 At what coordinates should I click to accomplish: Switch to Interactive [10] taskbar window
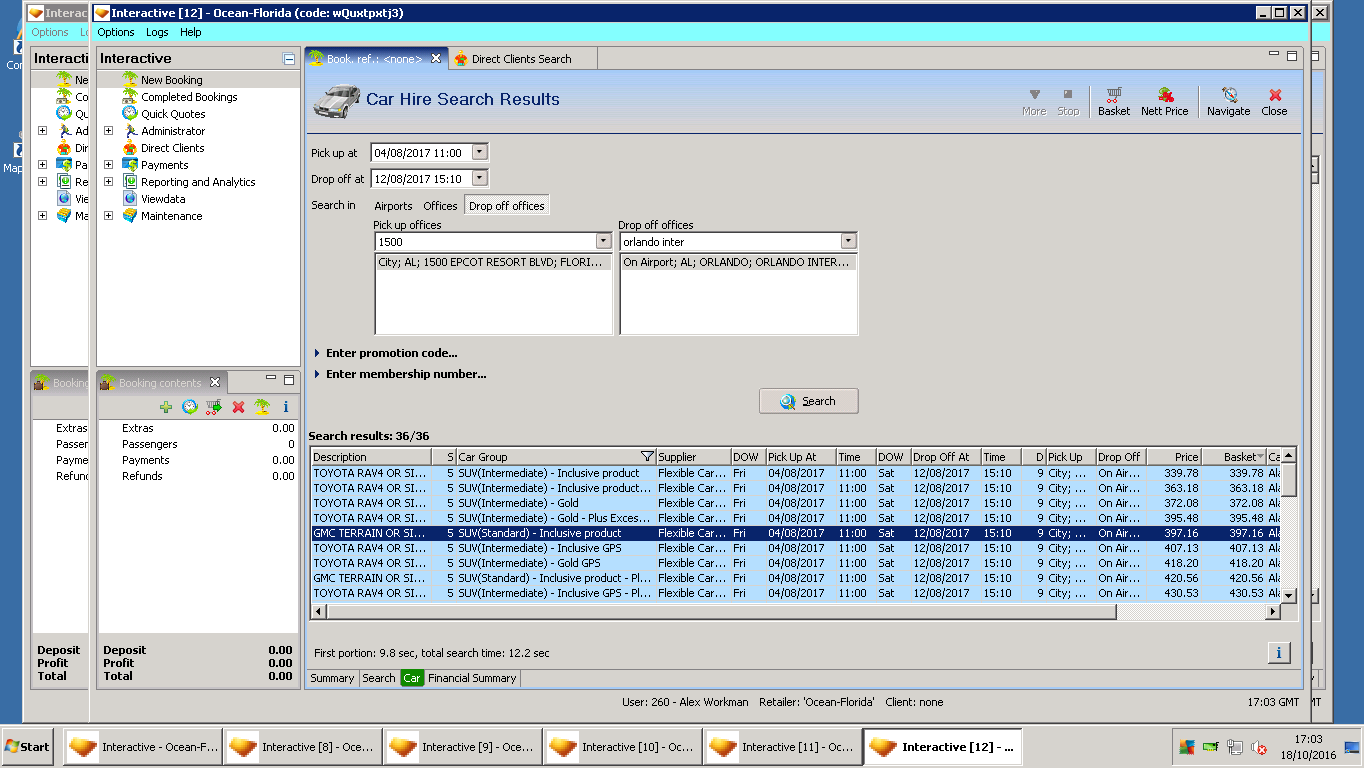tap(623, 747)
